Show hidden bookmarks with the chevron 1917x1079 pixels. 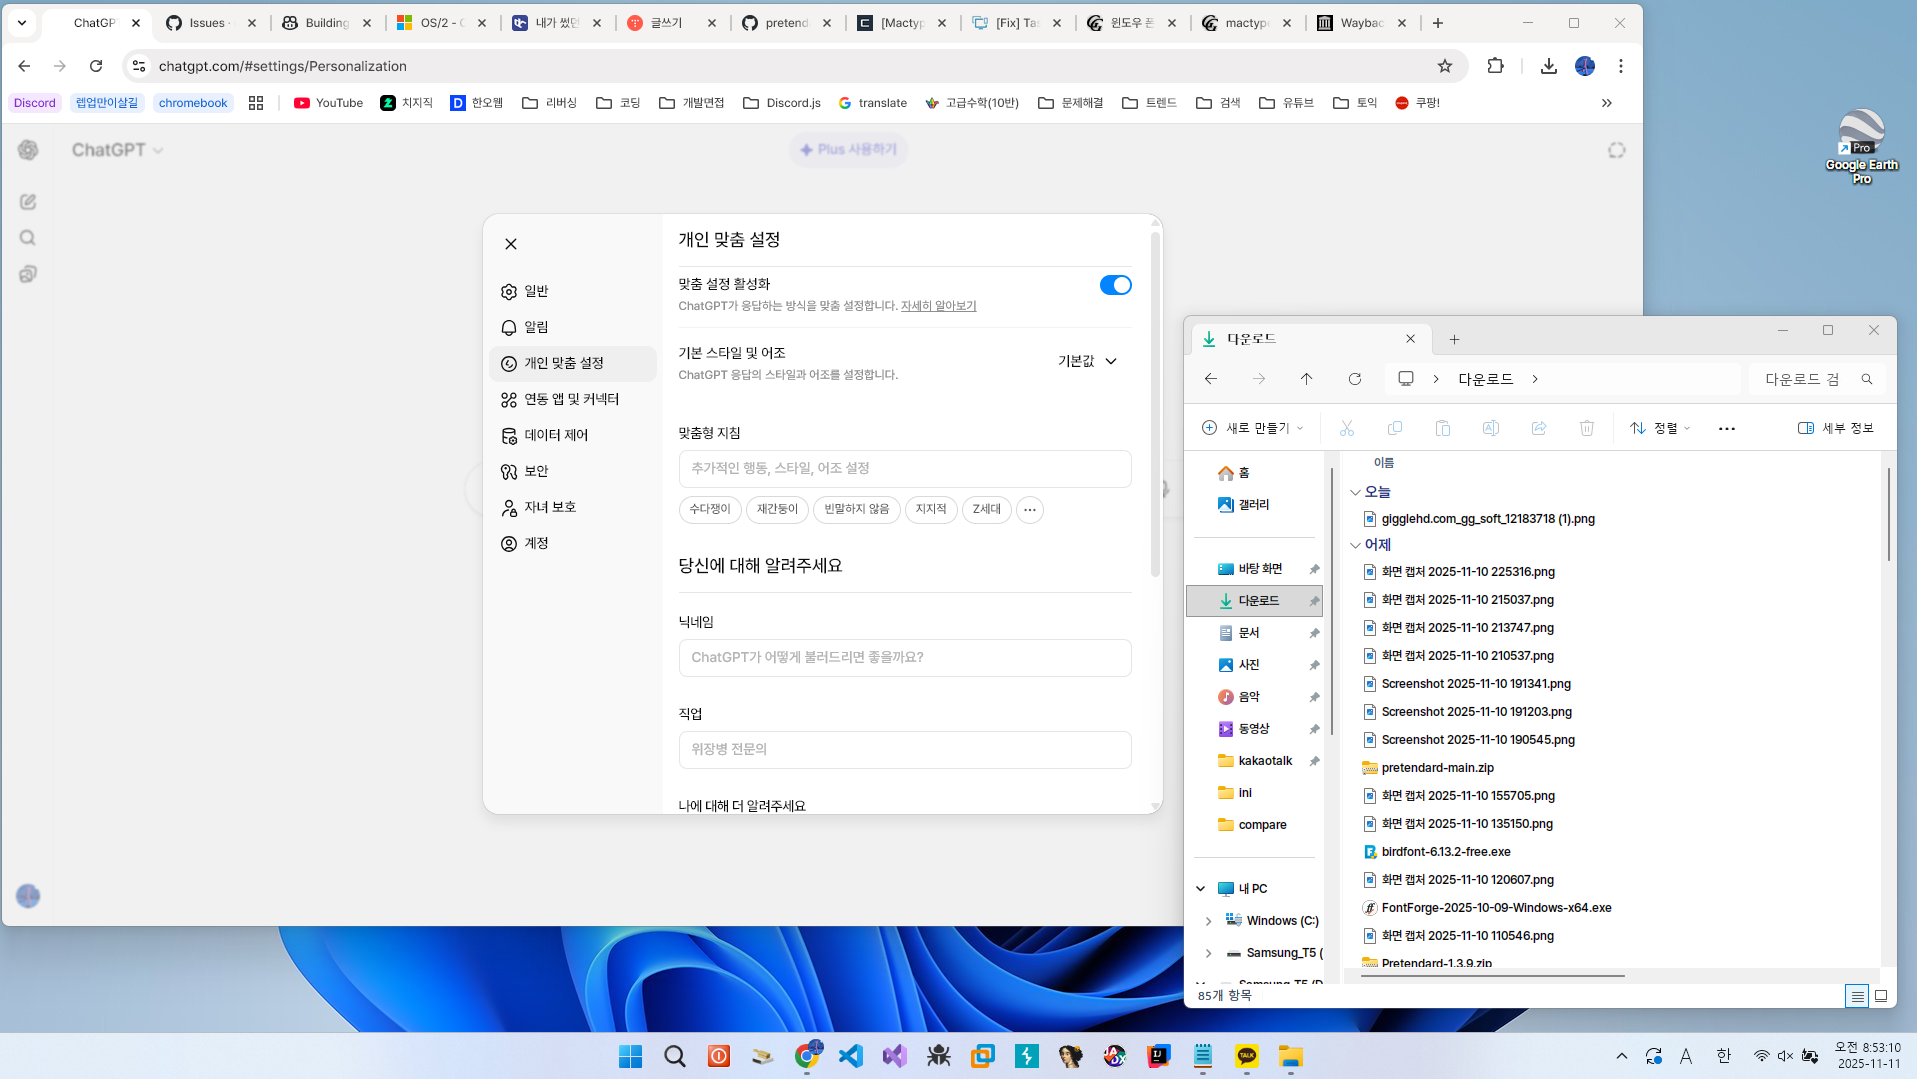point(1606,103)
